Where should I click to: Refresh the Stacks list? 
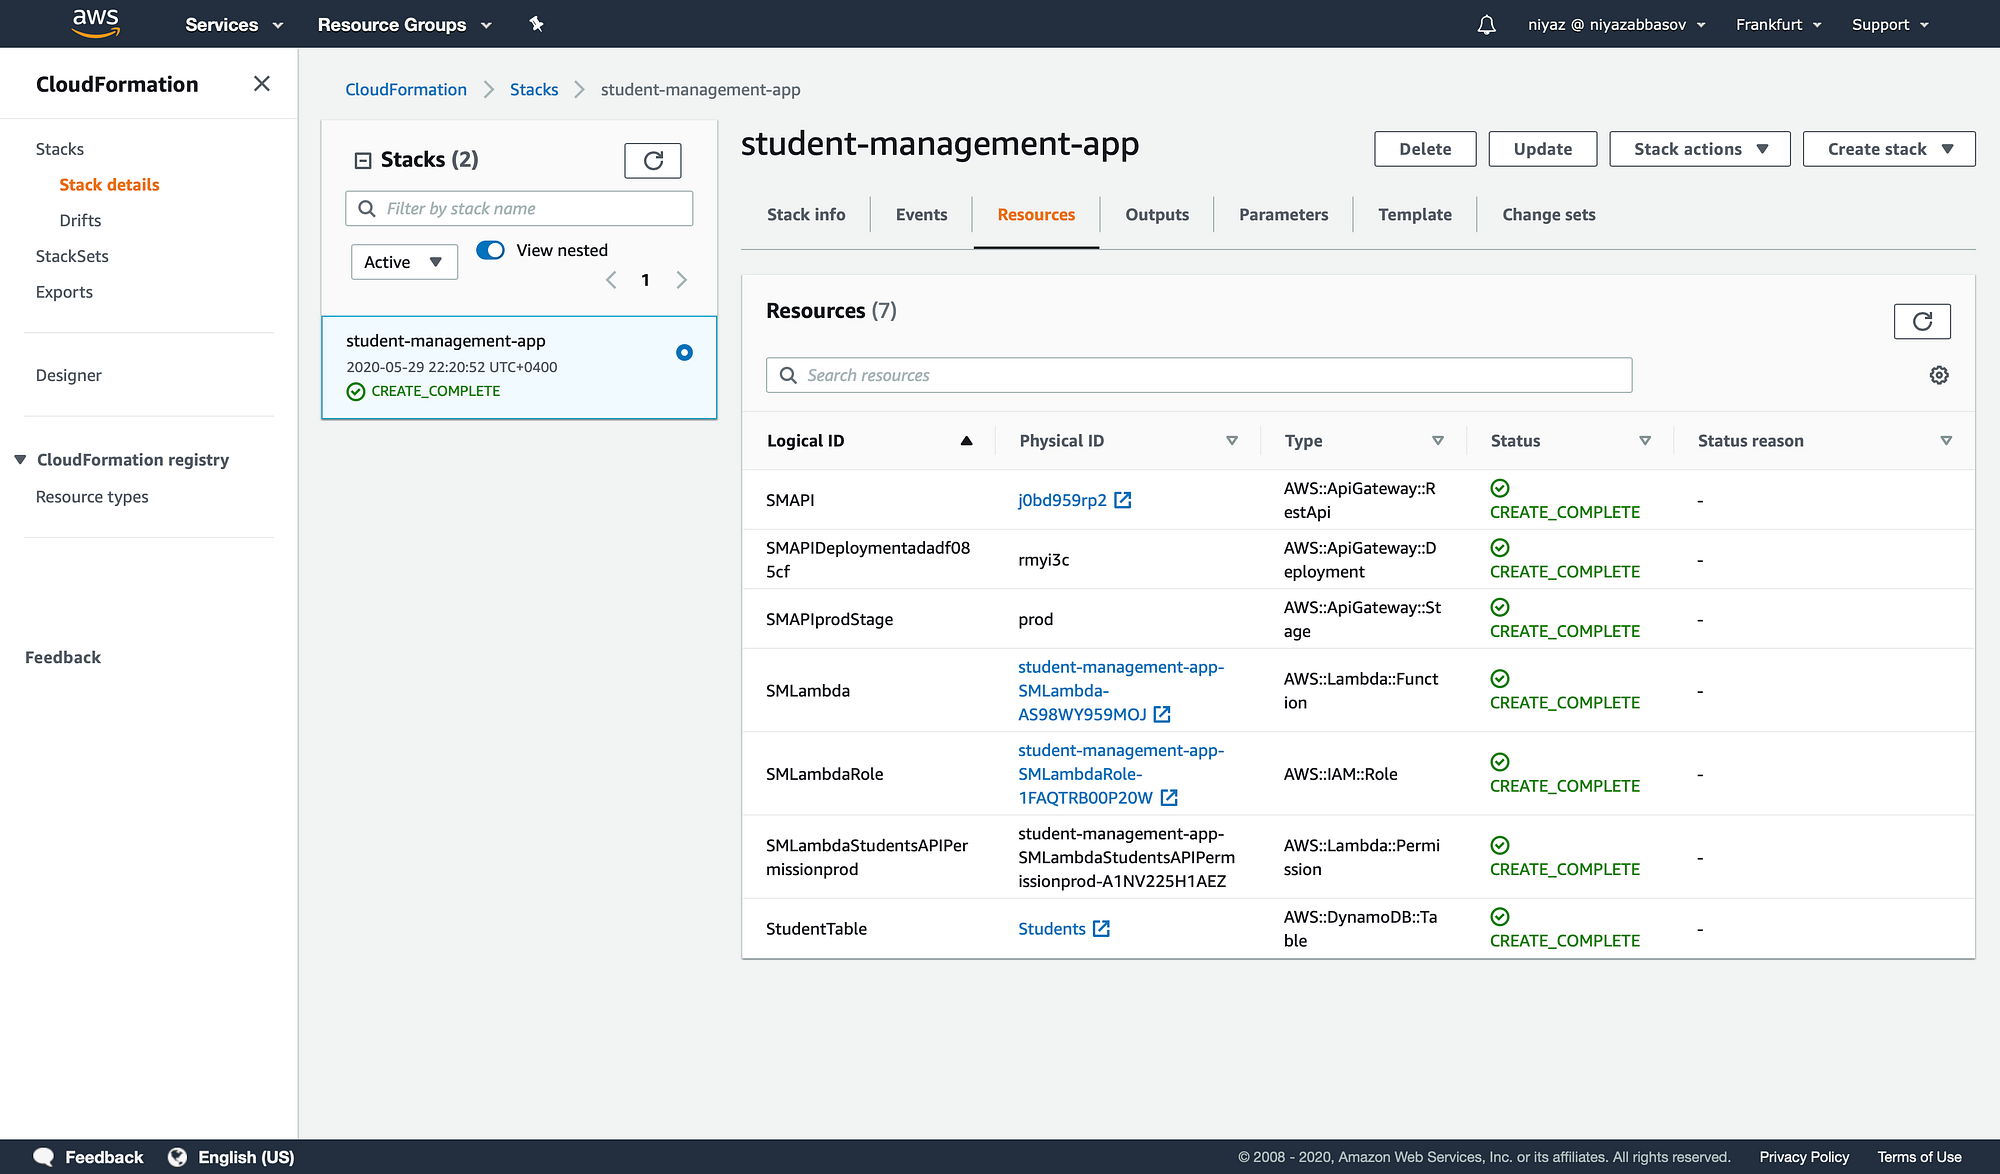653,160
